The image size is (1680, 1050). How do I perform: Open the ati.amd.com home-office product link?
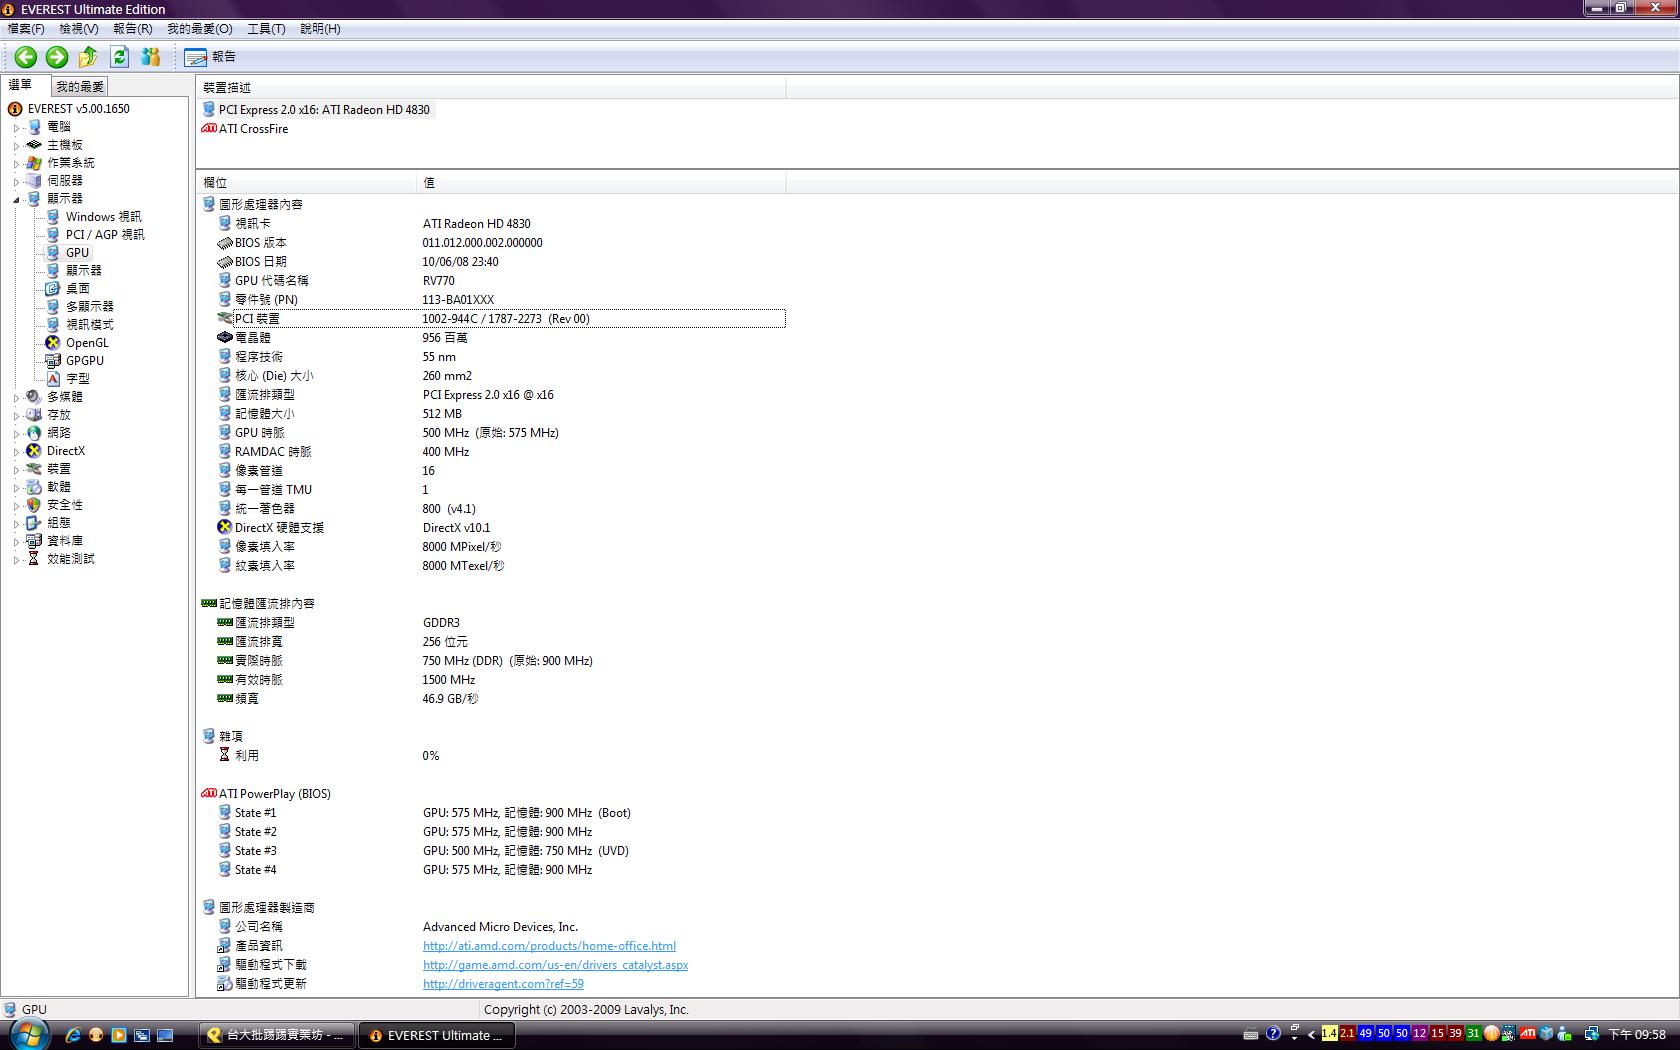click(549, 946)
